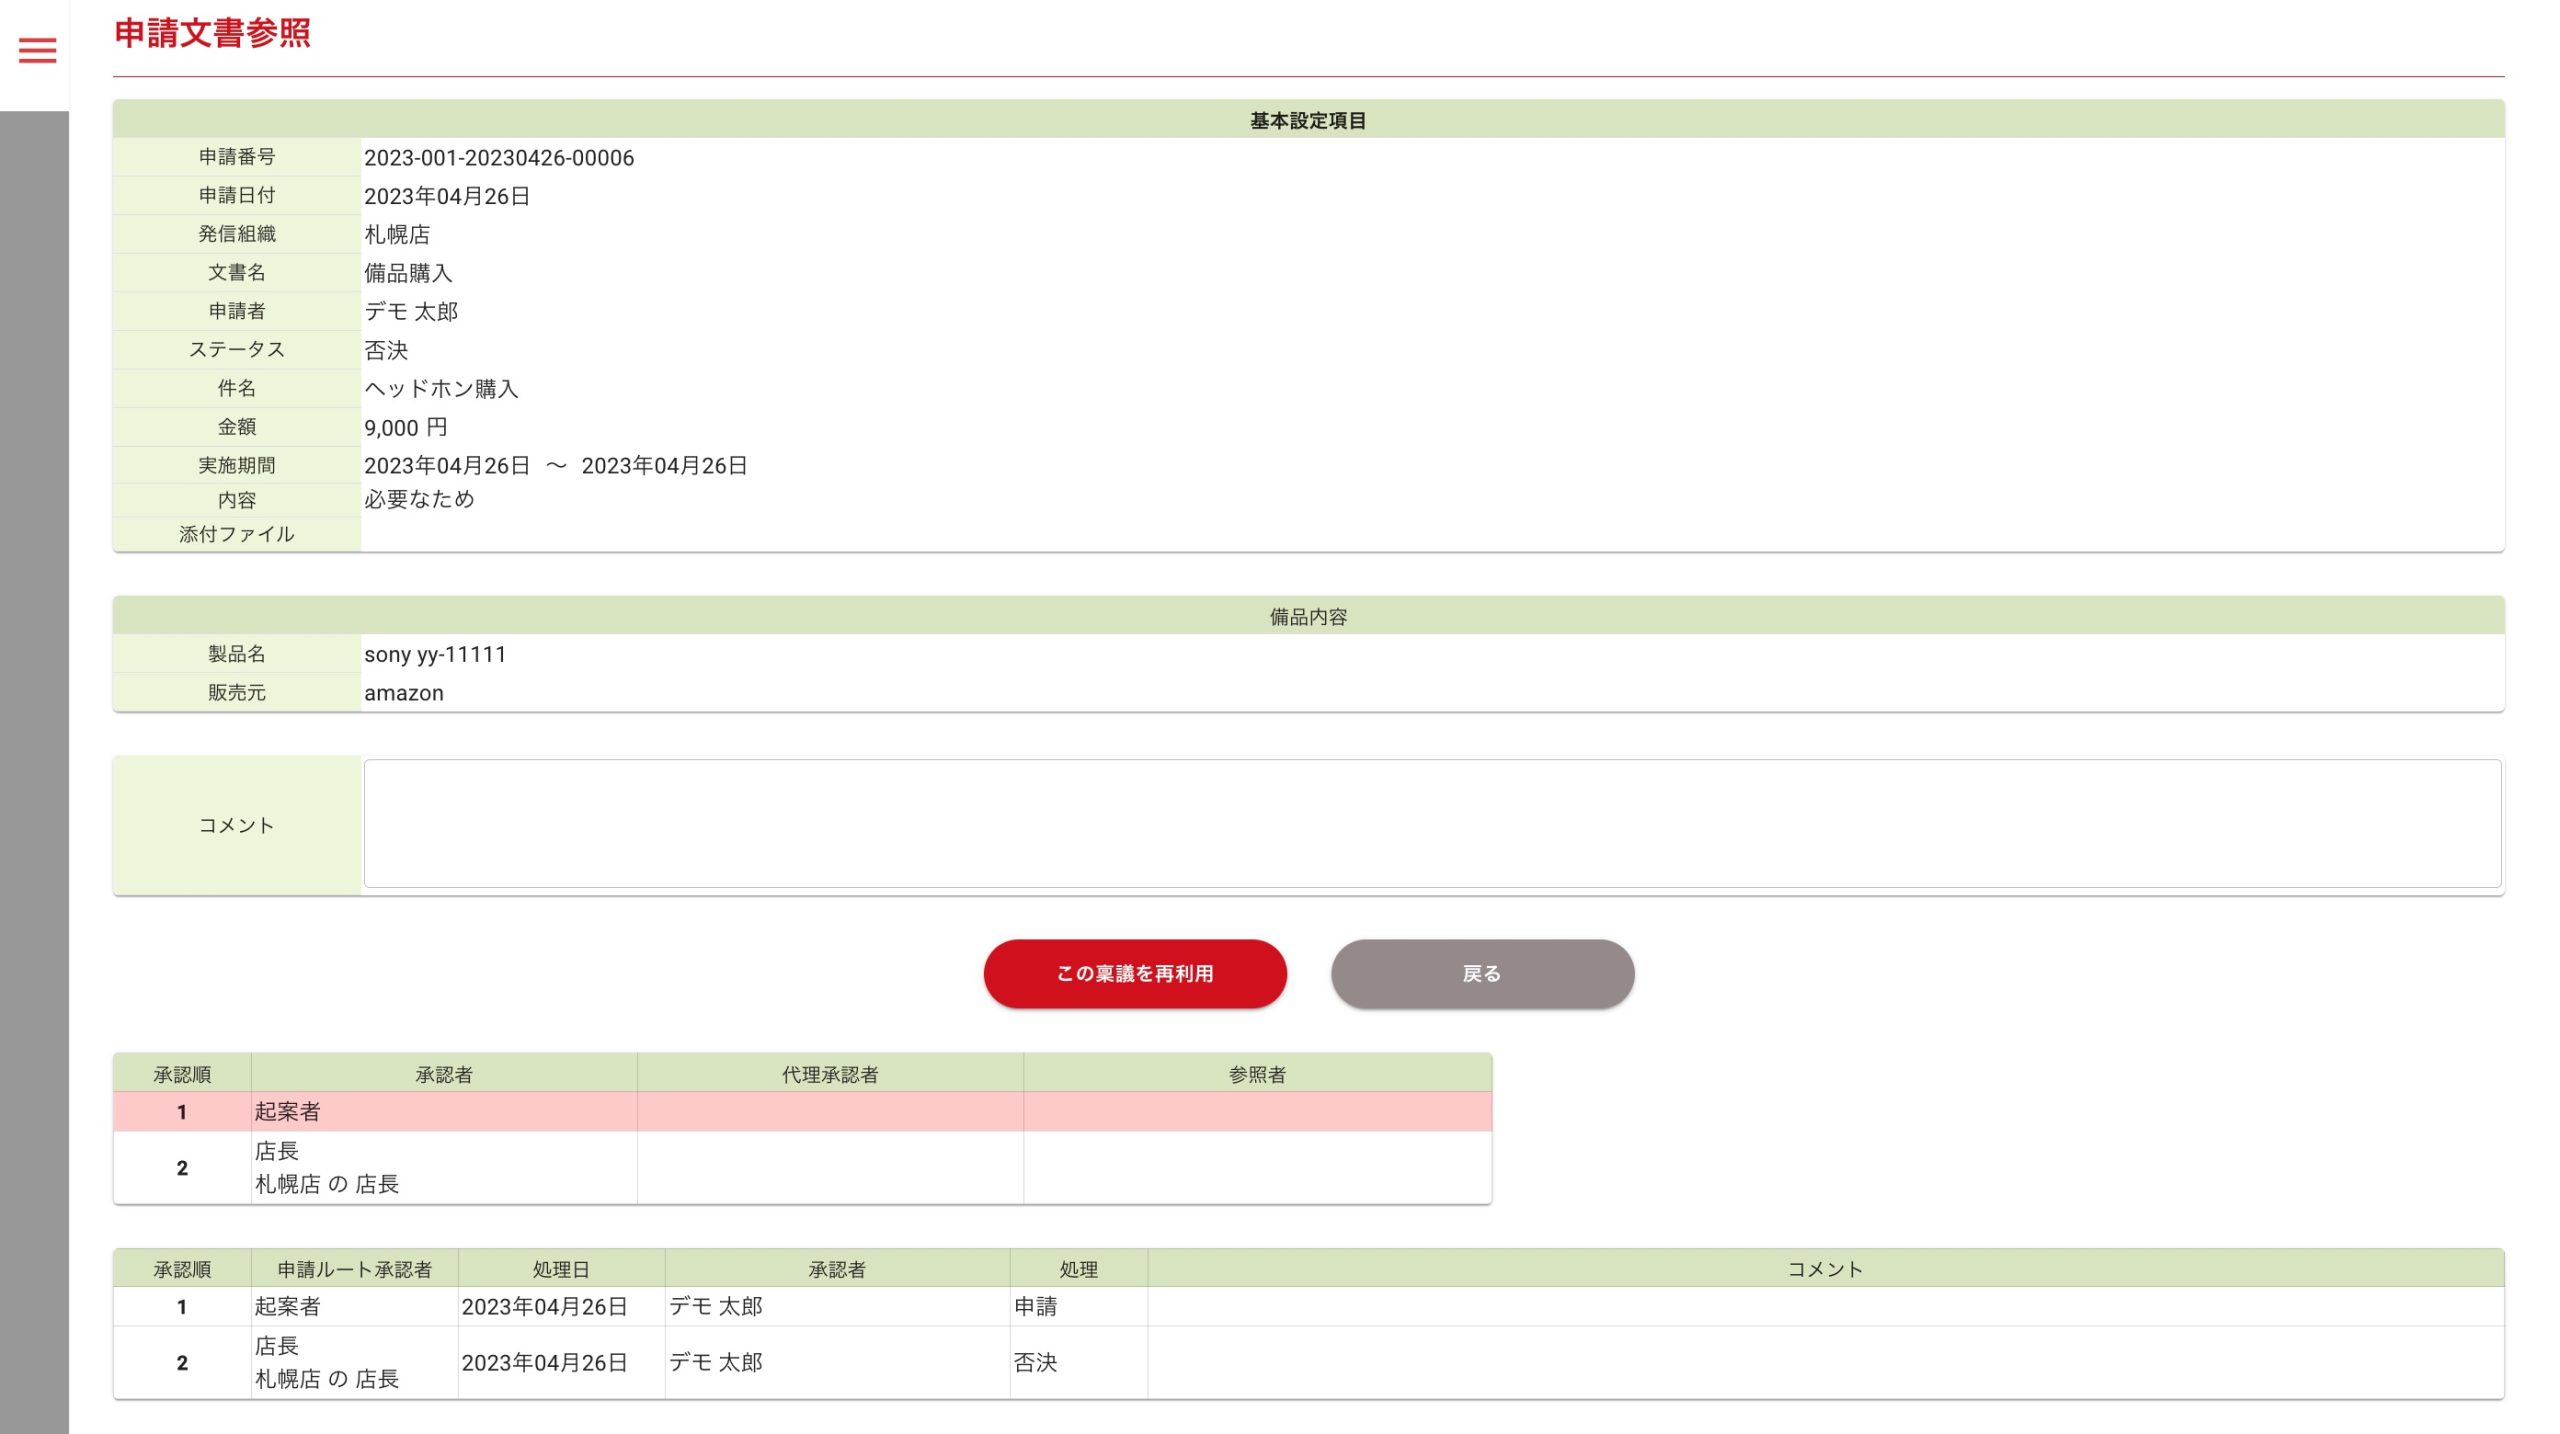Select the 備品内容 section header

[x=1307, y=617]
